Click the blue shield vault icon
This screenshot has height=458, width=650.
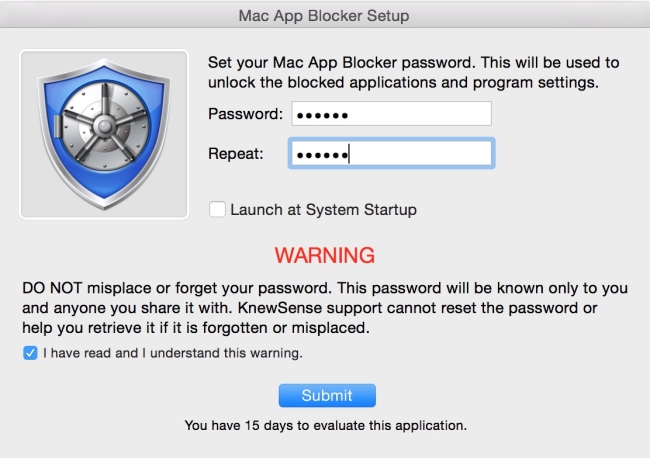point(104,134)
